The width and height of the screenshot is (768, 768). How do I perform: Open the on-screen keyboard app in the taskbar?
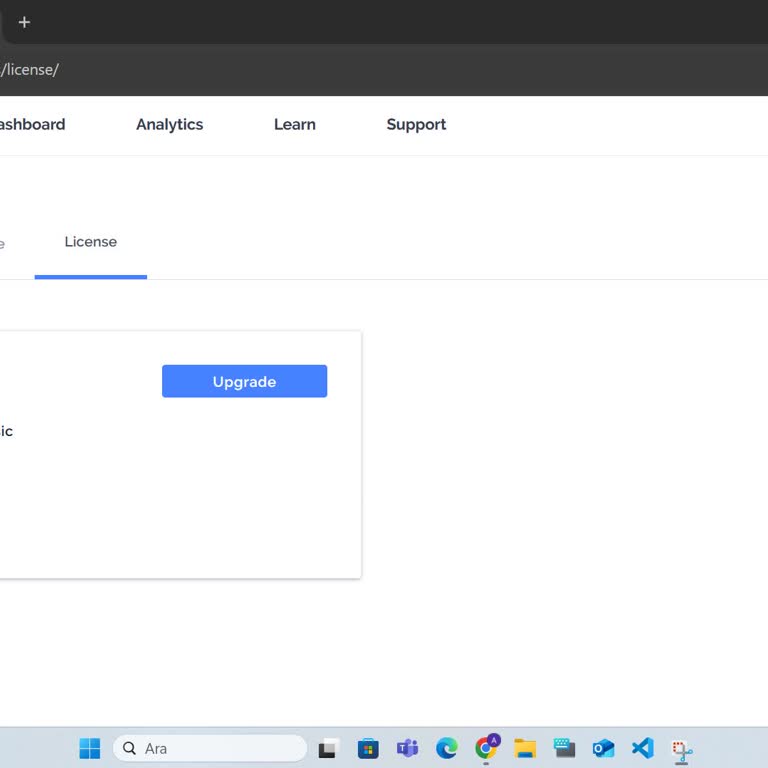click(564, 748)
